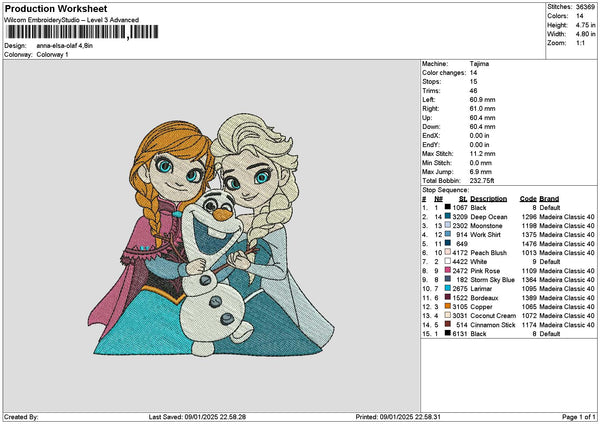Screen dimensions: 600x424
Task: Click the EndY value 0.00 in
Action: coord(479,145)
